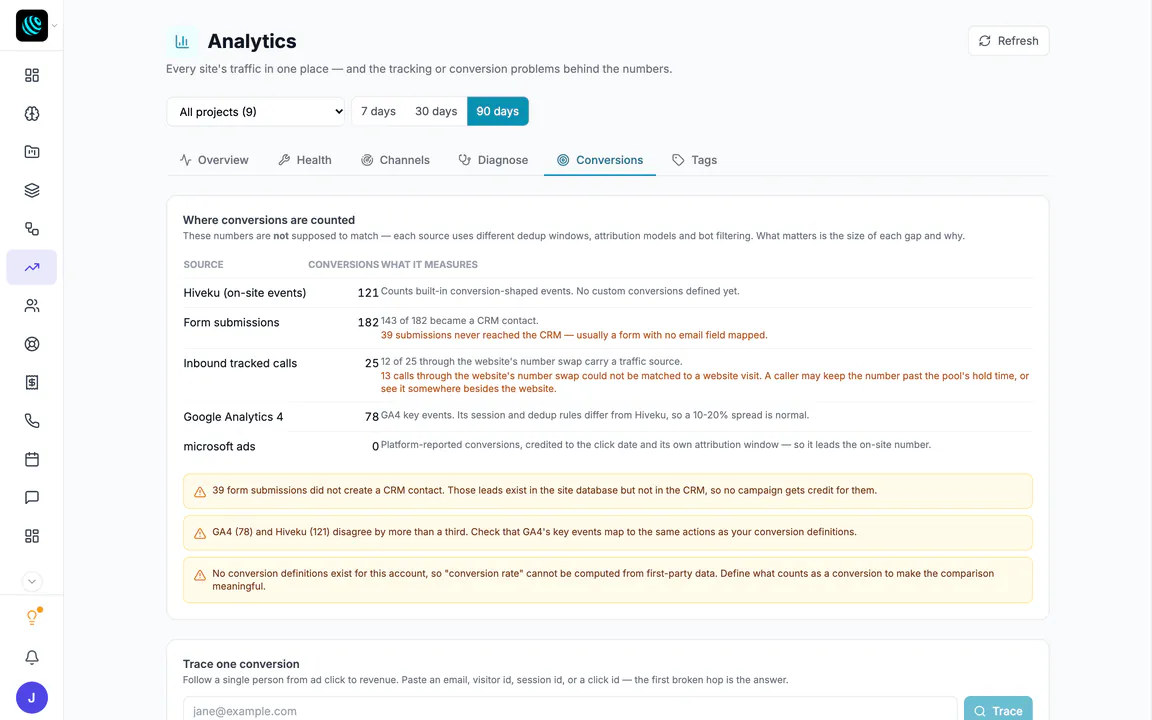This screenshot has width=1152, height=720.
Task: Select the 30 days range
Action: [x=436, y=111]
